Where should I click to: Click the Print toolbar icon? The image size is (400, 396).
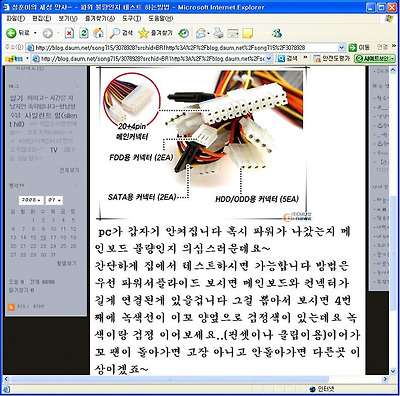point(219,33)
